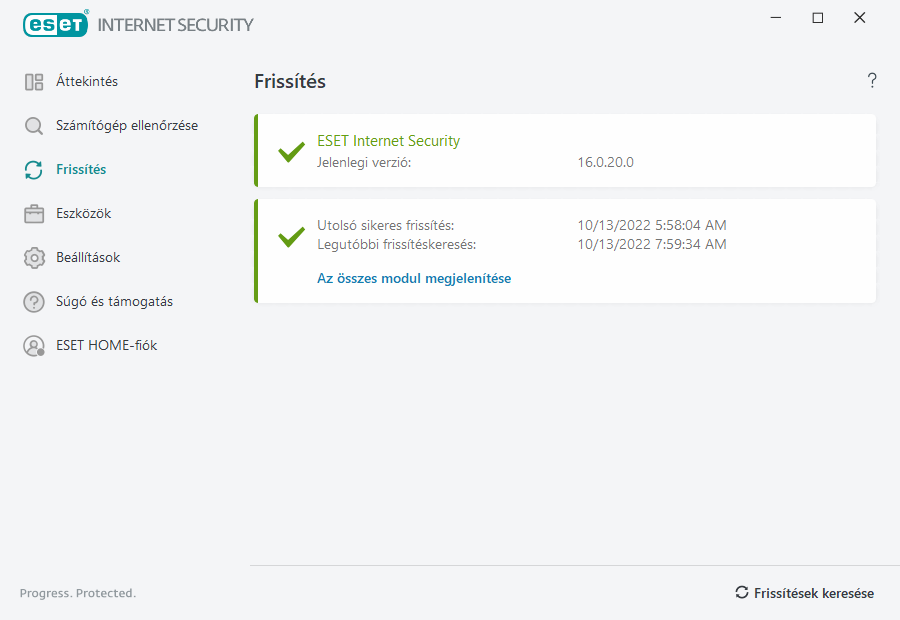Click the green checkmark beside Utolsó sikeres frissítés
The image size is (900, 620).
tap(291, 236)
